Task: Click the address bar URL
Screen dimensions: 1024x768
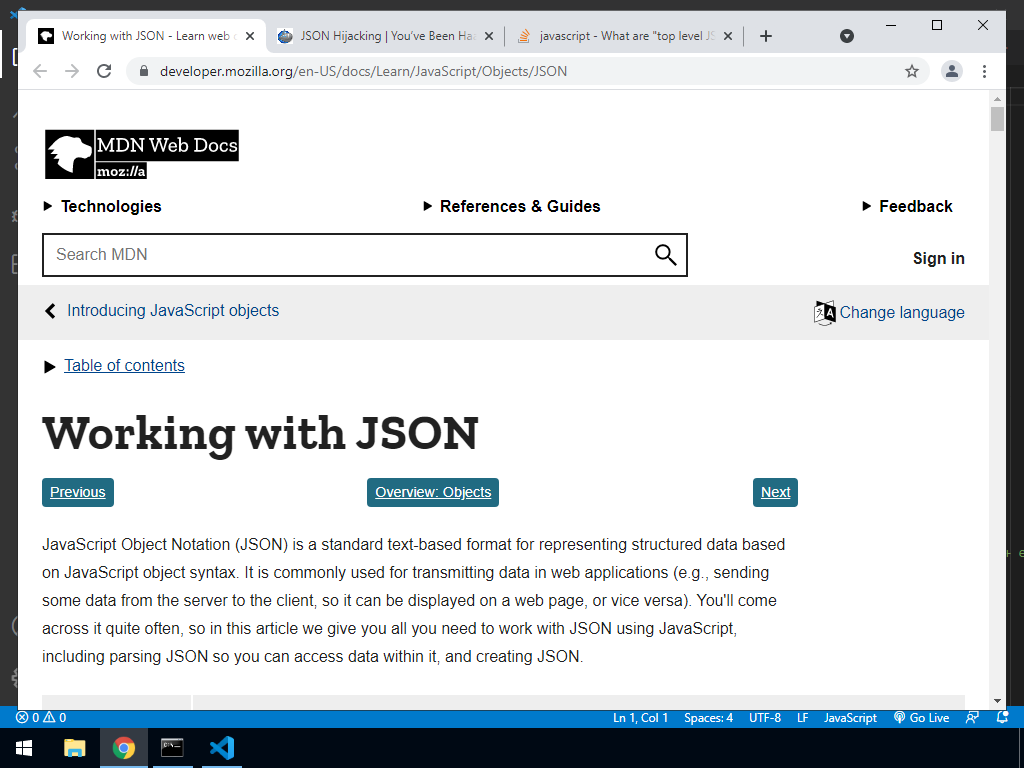Action: coord(363,71)
